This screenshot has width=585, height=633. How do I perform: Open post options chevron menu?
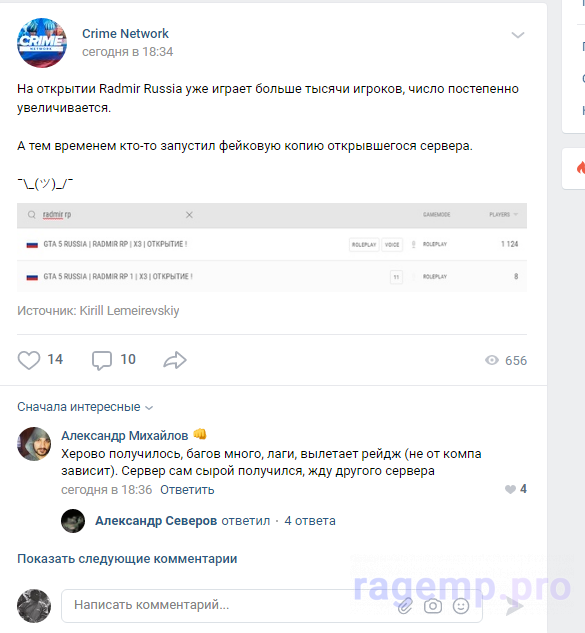518,35
